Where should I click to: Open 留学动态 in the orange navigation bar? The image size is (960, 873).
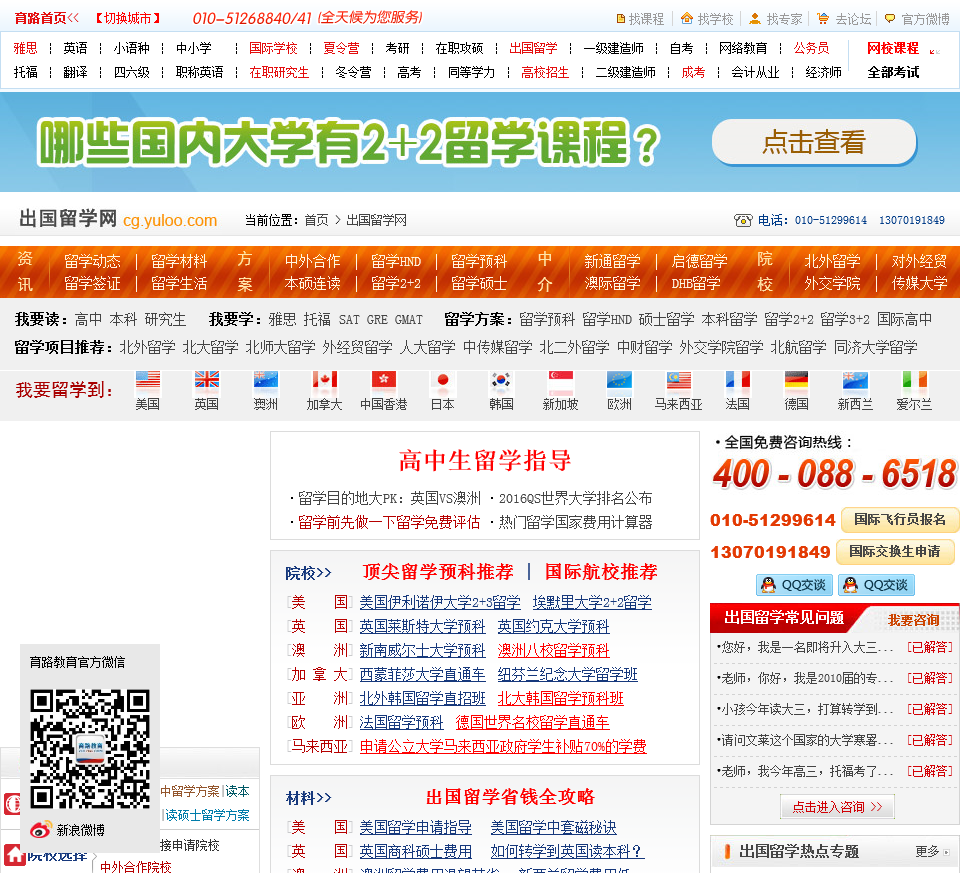coord(92,261)
